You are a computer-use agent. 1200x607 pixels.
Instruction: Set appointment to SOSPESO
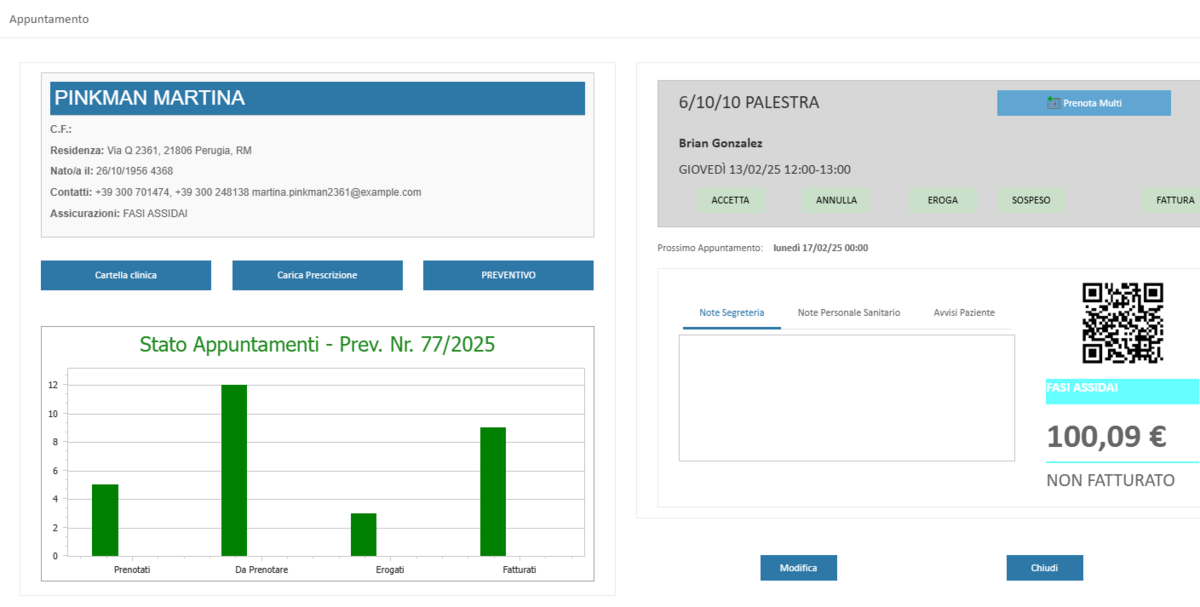click(1031, 200)
